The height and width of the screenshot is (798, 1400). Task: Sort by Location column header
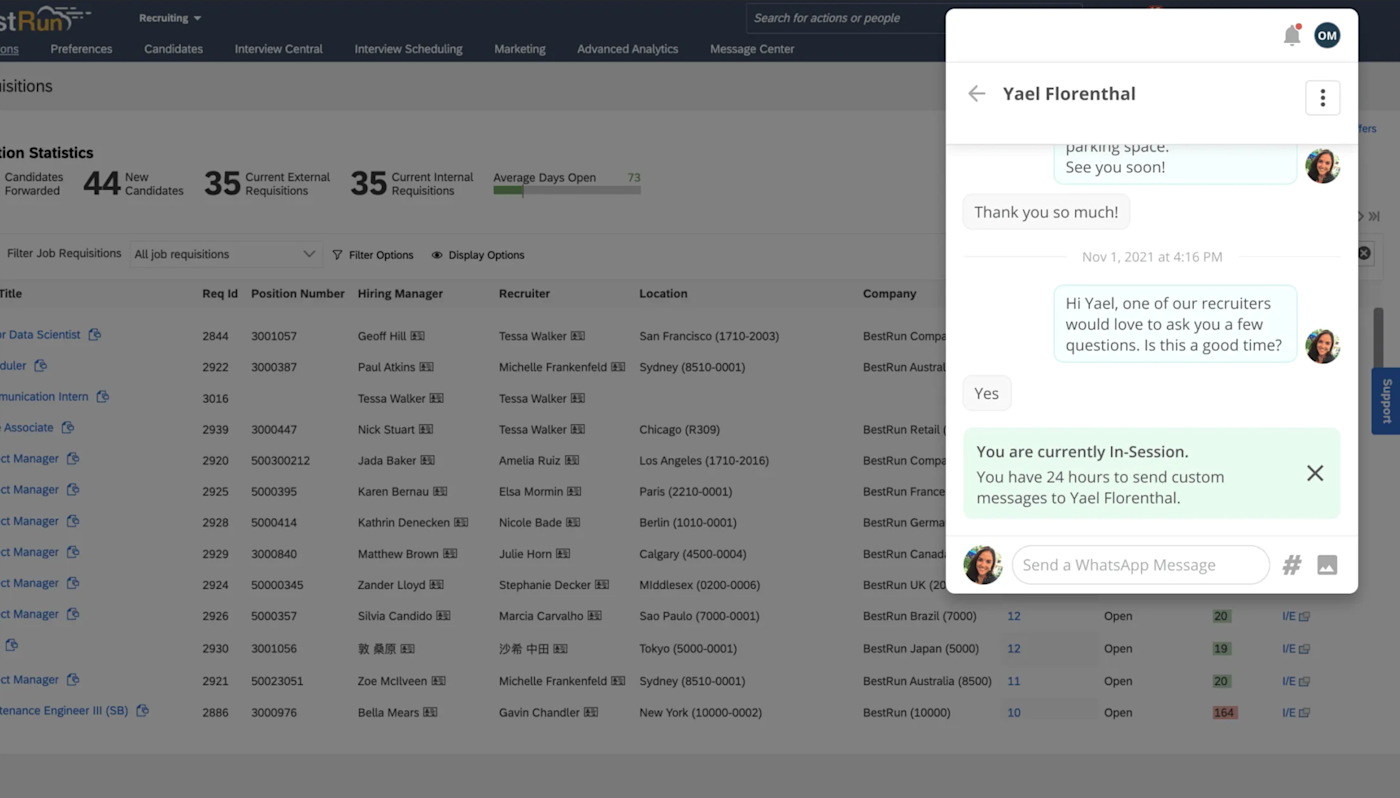[663, 294]
